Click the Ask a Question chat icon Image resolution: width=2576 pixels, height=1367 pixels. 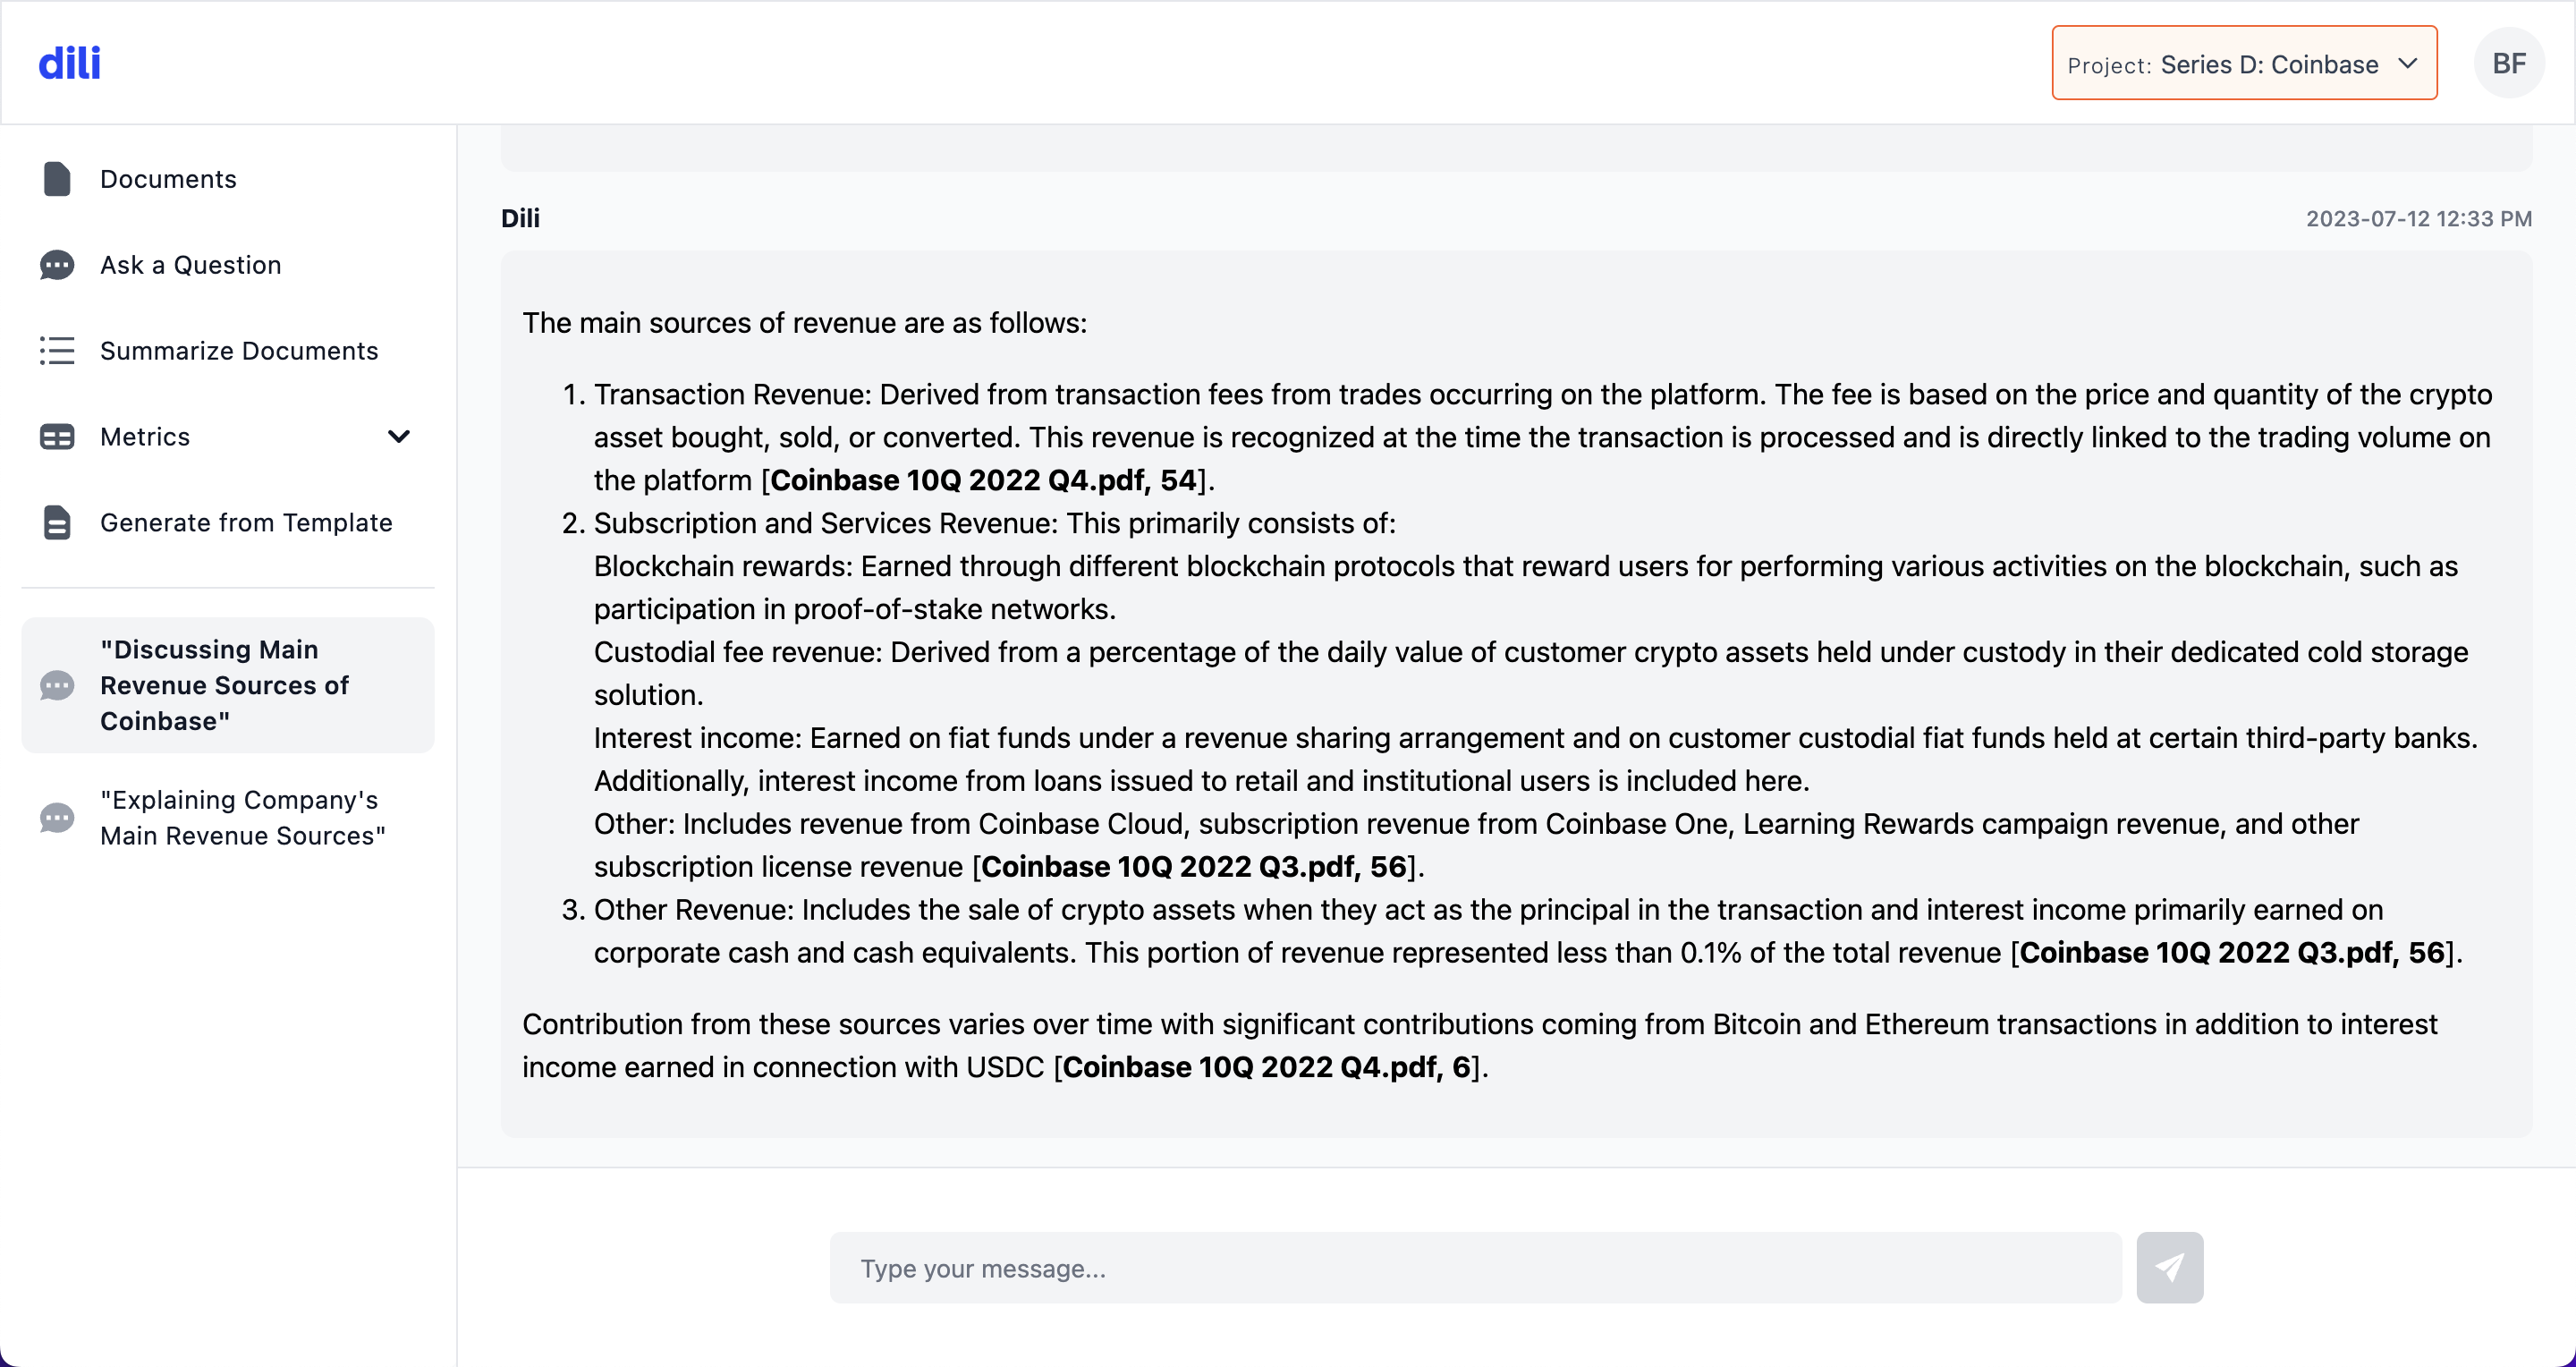(57, 265)
